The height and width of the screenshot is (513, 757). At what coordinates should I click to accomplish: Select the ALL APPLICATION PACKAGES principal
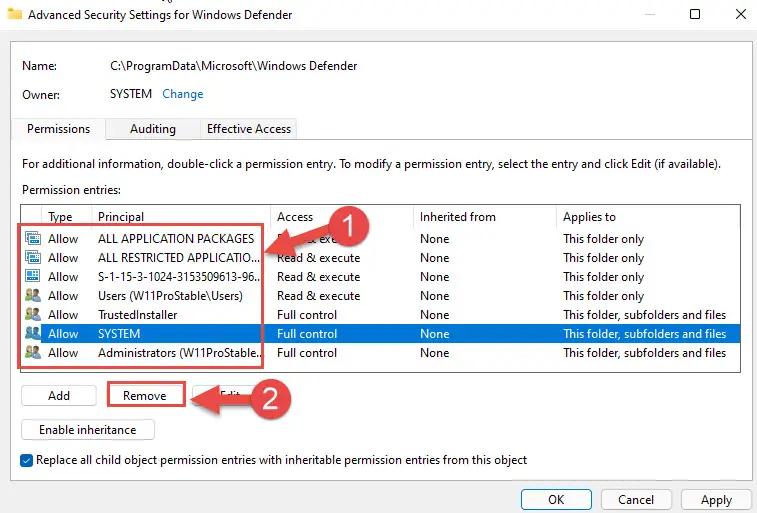pos(176,238)
